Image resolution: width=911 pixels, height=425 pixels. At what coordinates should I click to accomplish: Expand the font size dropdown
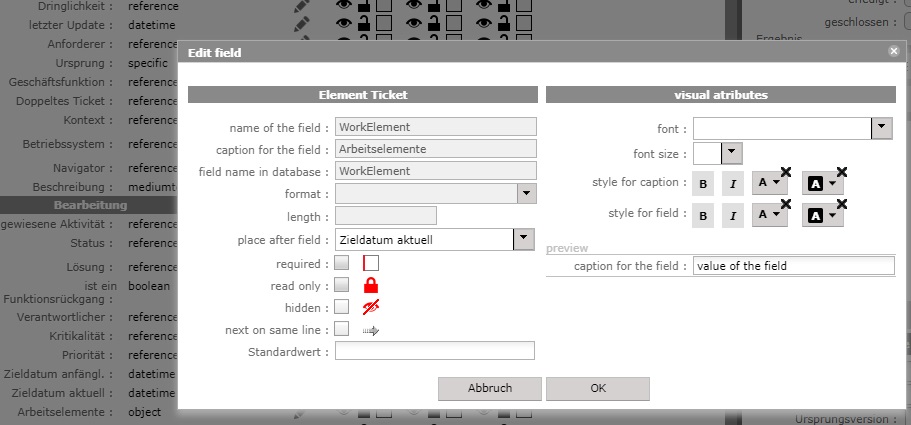coord(732,153)
